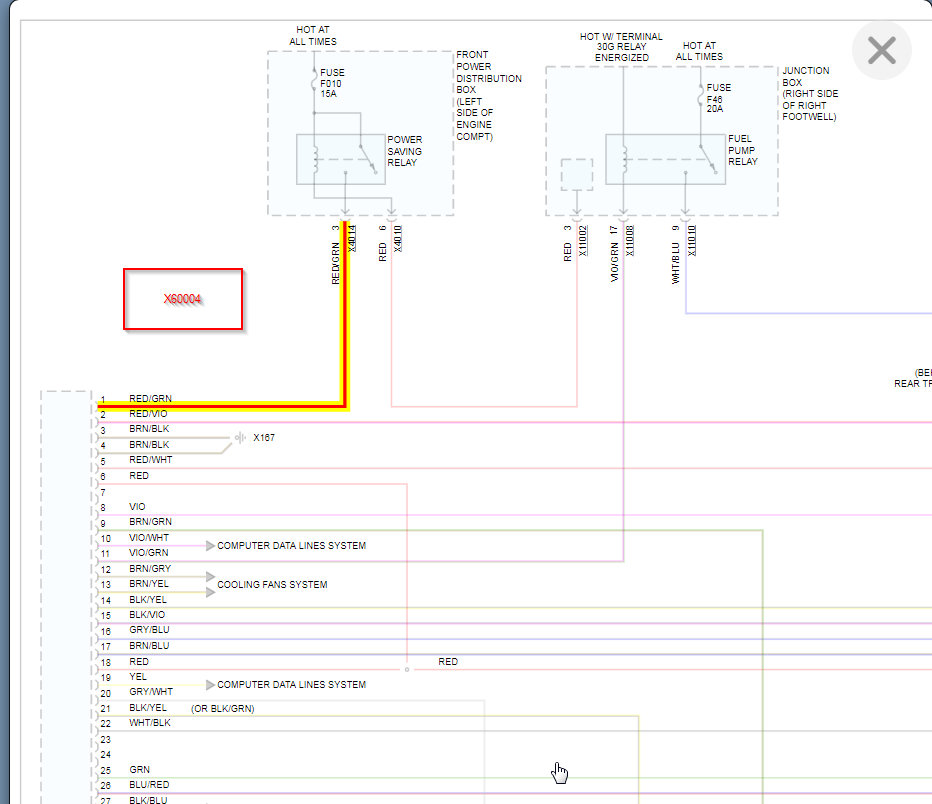Click pin 12 BRN/GRY wire label

pyautogui.click(x=150, y=568)
